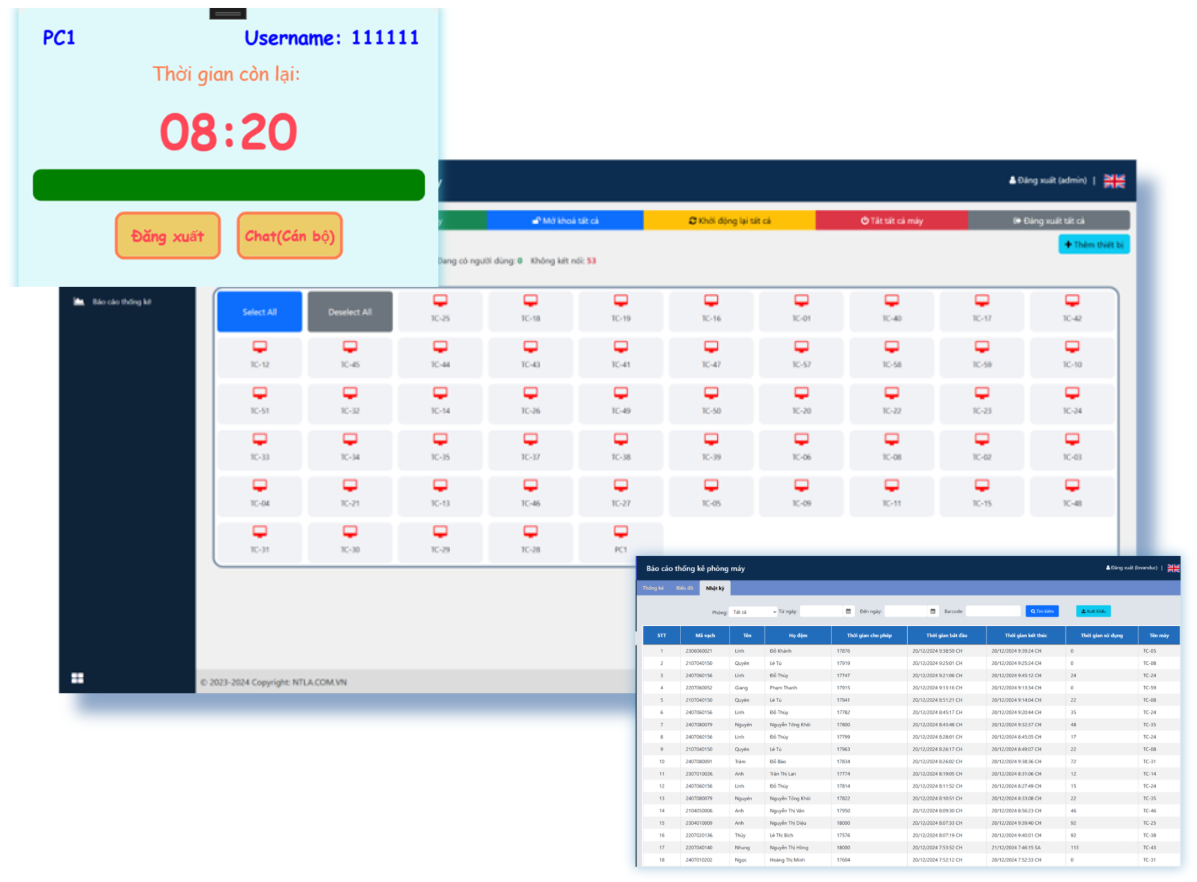Click the red 'Tắt tất cả máy' button
This screenshot has height=882, width=1197.
coord(891,220)
